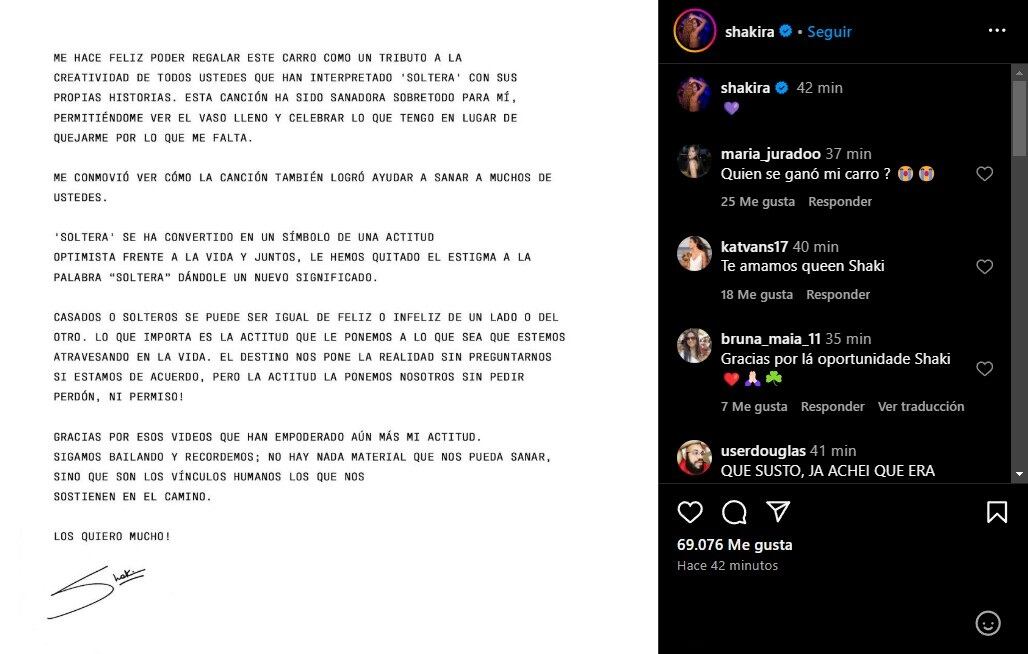The height and width of the screenshot is (654, 1028).
Task: Like bruna_maia_11's comment heart
Action: (984, 369)
